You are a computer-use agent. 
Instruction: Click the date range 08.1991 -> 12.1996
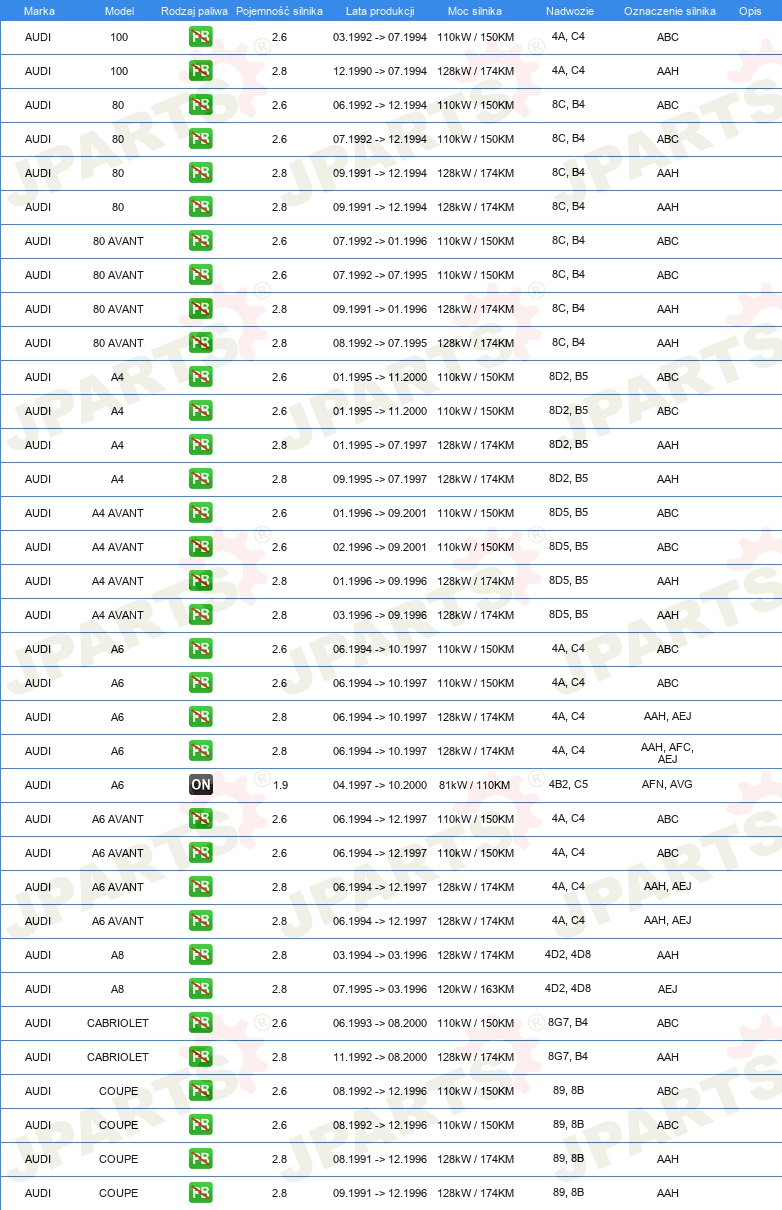click(380, 1159)
